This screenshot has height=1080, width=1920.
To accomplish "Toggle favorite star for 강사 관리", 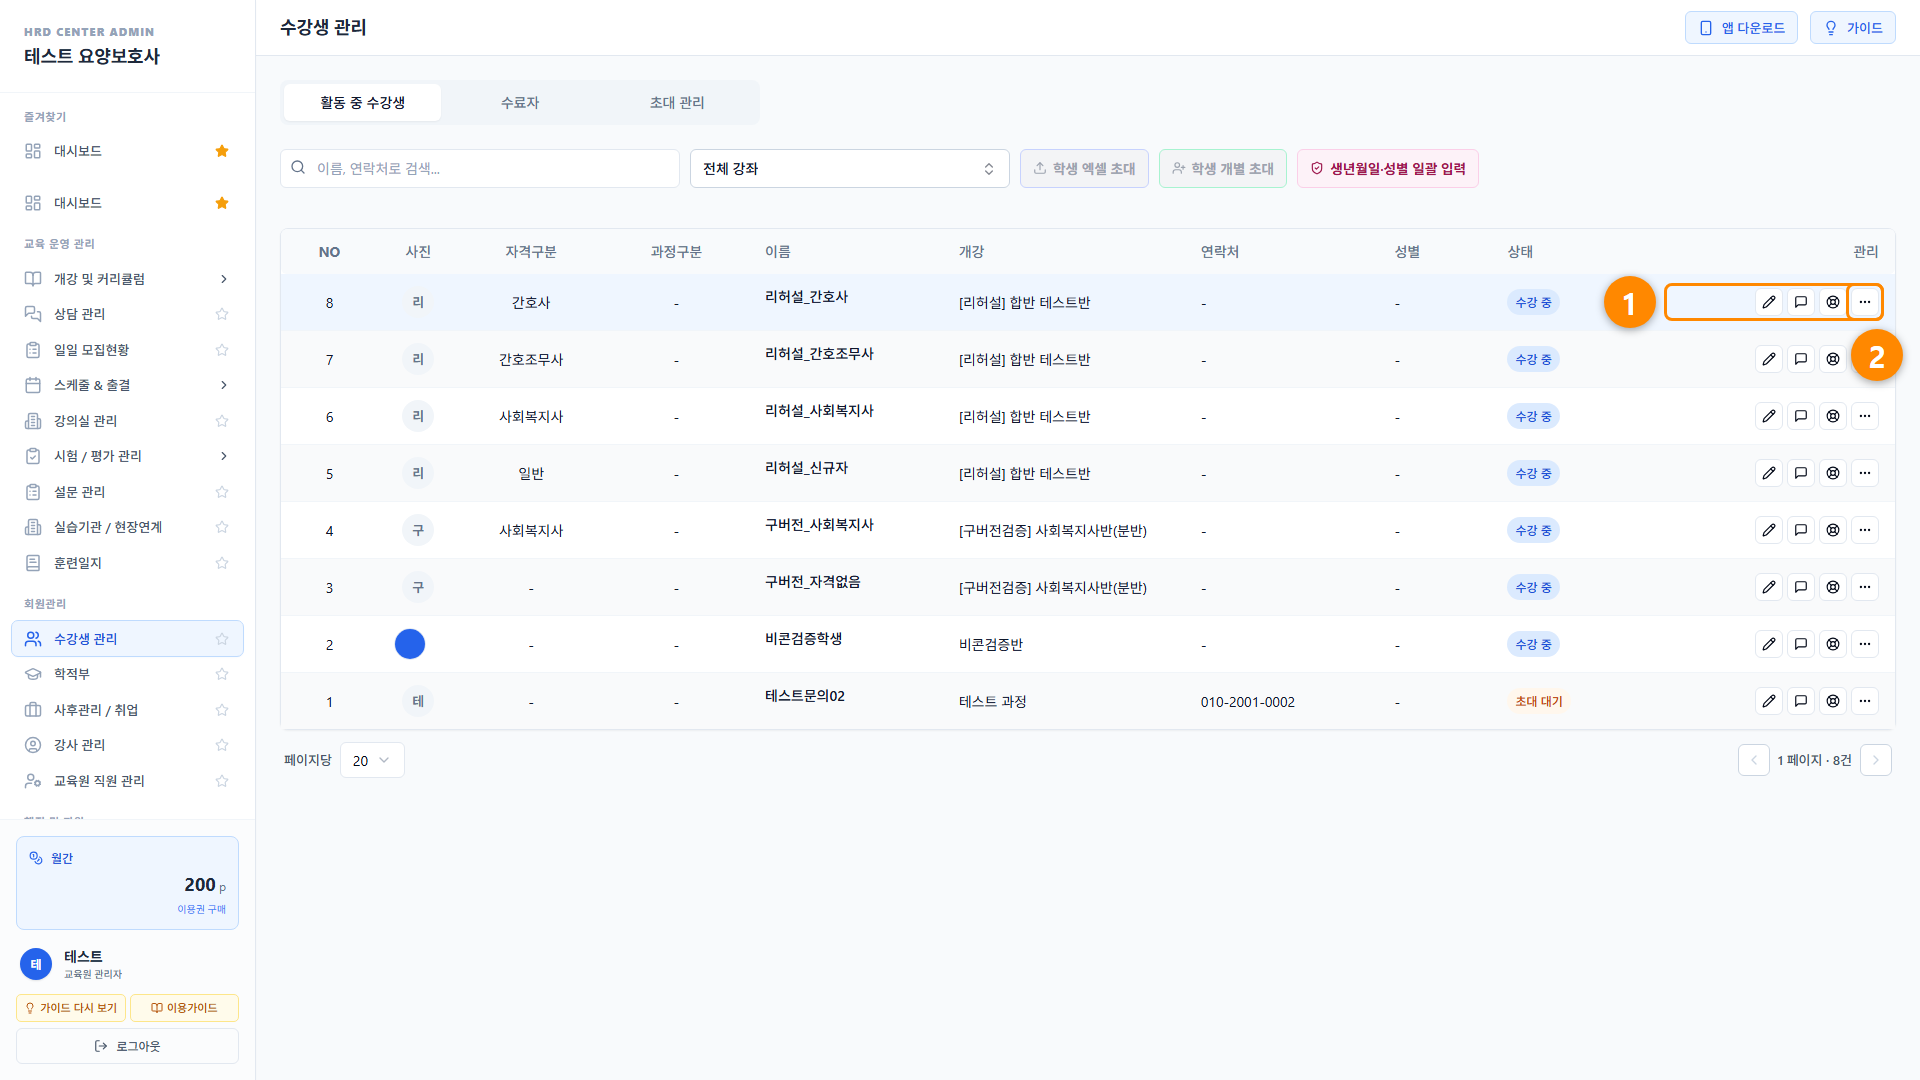I will tap(222, 745).
